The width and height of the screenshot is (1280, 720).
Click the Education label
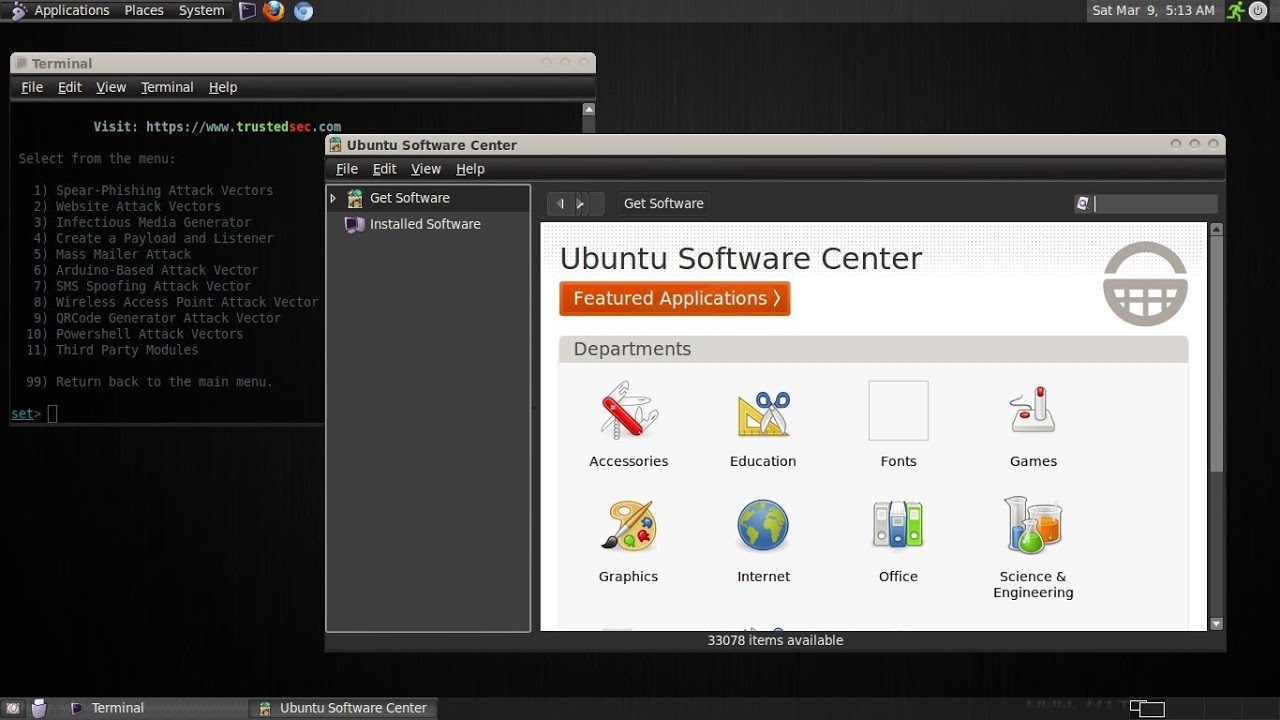click(763, 461)
